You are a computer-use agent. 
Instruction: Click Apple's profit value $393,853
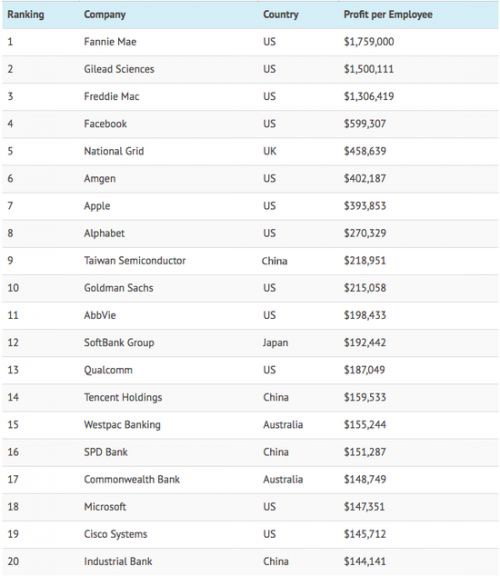tap(365, 206)
